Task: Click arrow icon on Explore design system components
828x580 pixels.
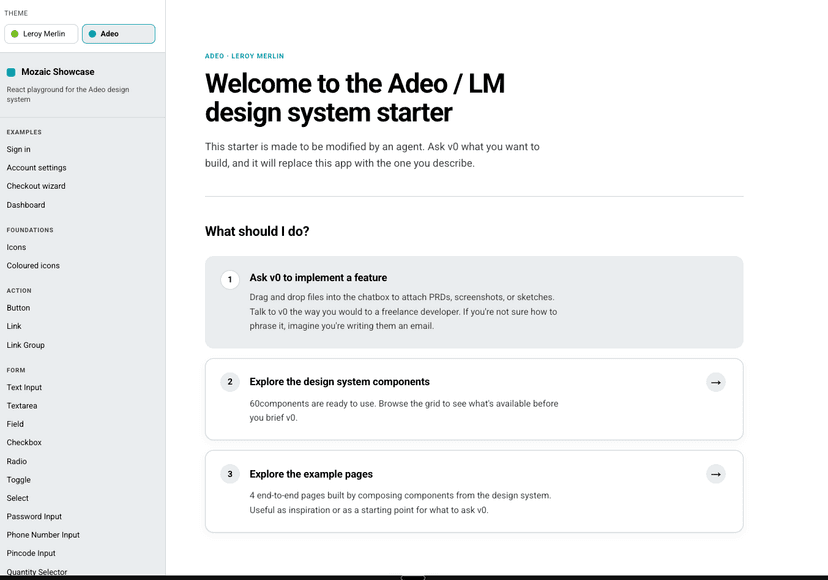Action: point(716,382)
